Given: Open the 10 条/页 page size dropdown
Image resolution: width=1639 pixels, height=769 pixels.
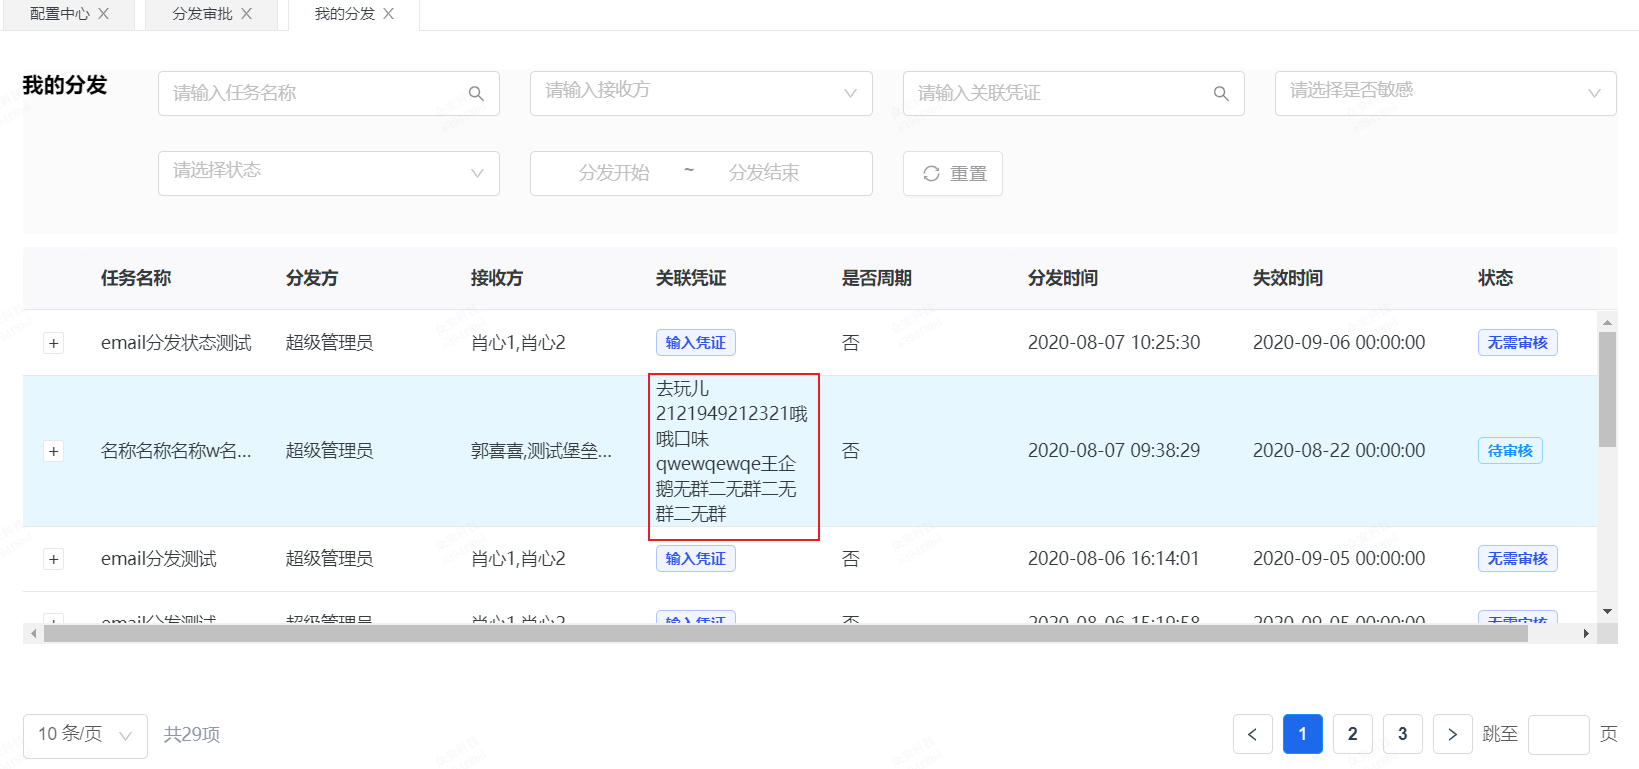Looking at the screenshot, I should (85, 735).
